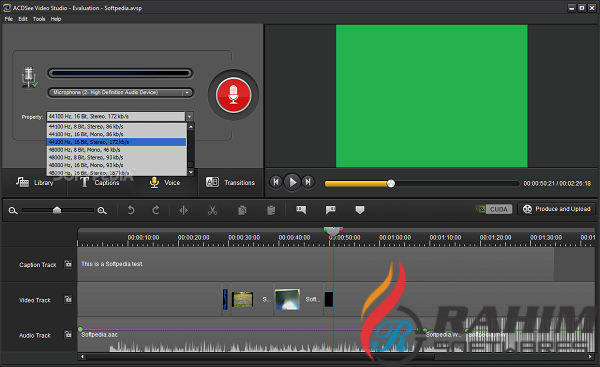The image size is (600, 367).
Task: Click the 00:01:00:00 mark on ruler
Action: [x=395, y=238]
